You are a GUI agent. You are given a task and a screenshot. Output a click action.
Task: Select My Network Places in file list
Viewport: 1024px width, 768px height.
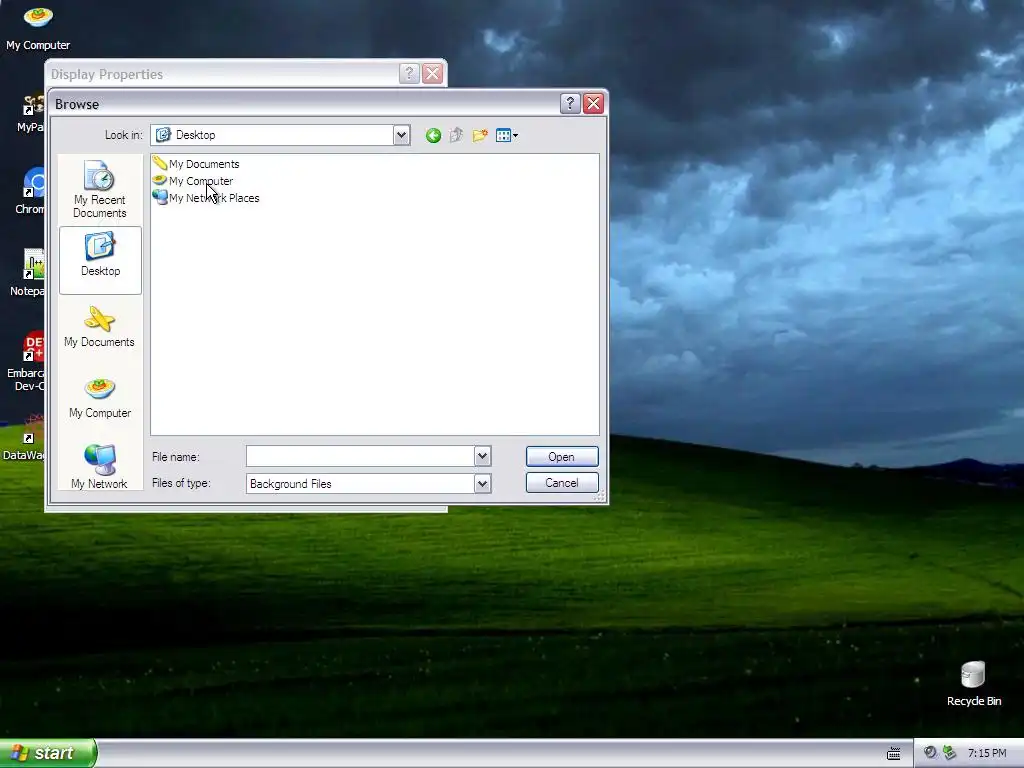(x=206, y=198)
